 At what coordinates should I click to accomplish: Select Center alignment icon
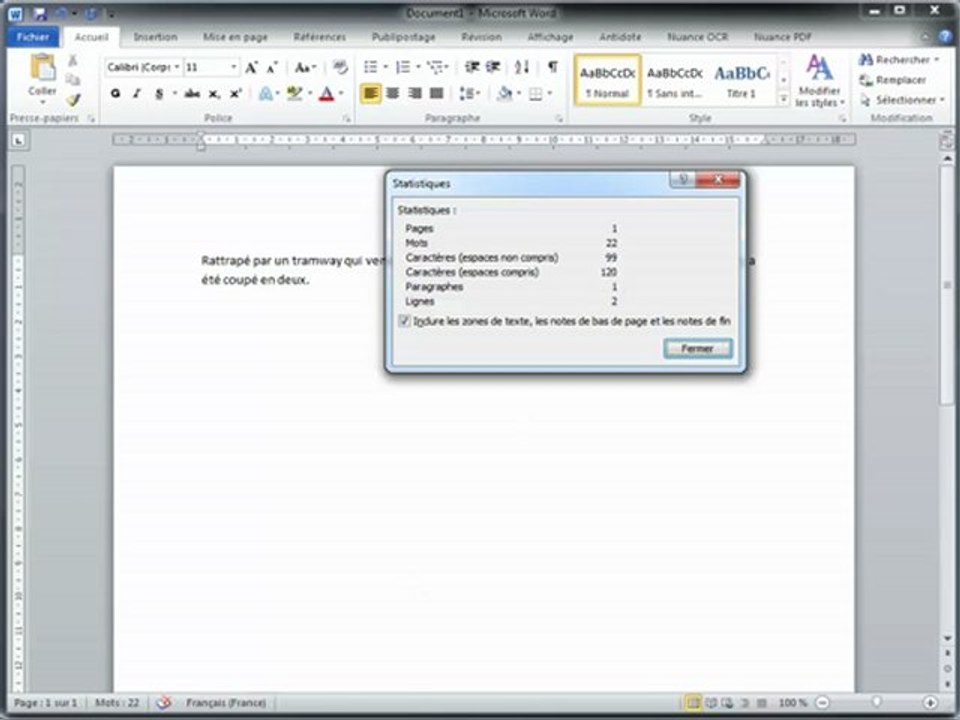pos(393,94)
